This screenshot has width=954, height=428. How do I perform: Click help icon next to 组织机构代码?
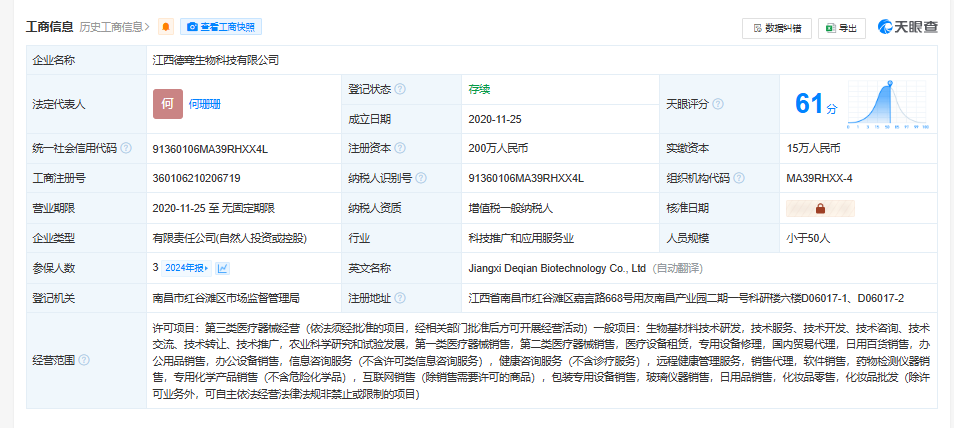pyautogui.click(x=739, y=178)
